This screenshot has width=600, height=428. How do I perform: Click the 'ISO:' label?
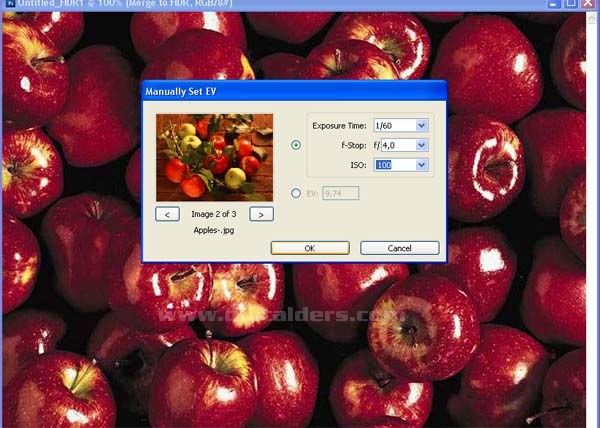coord(358,166)
